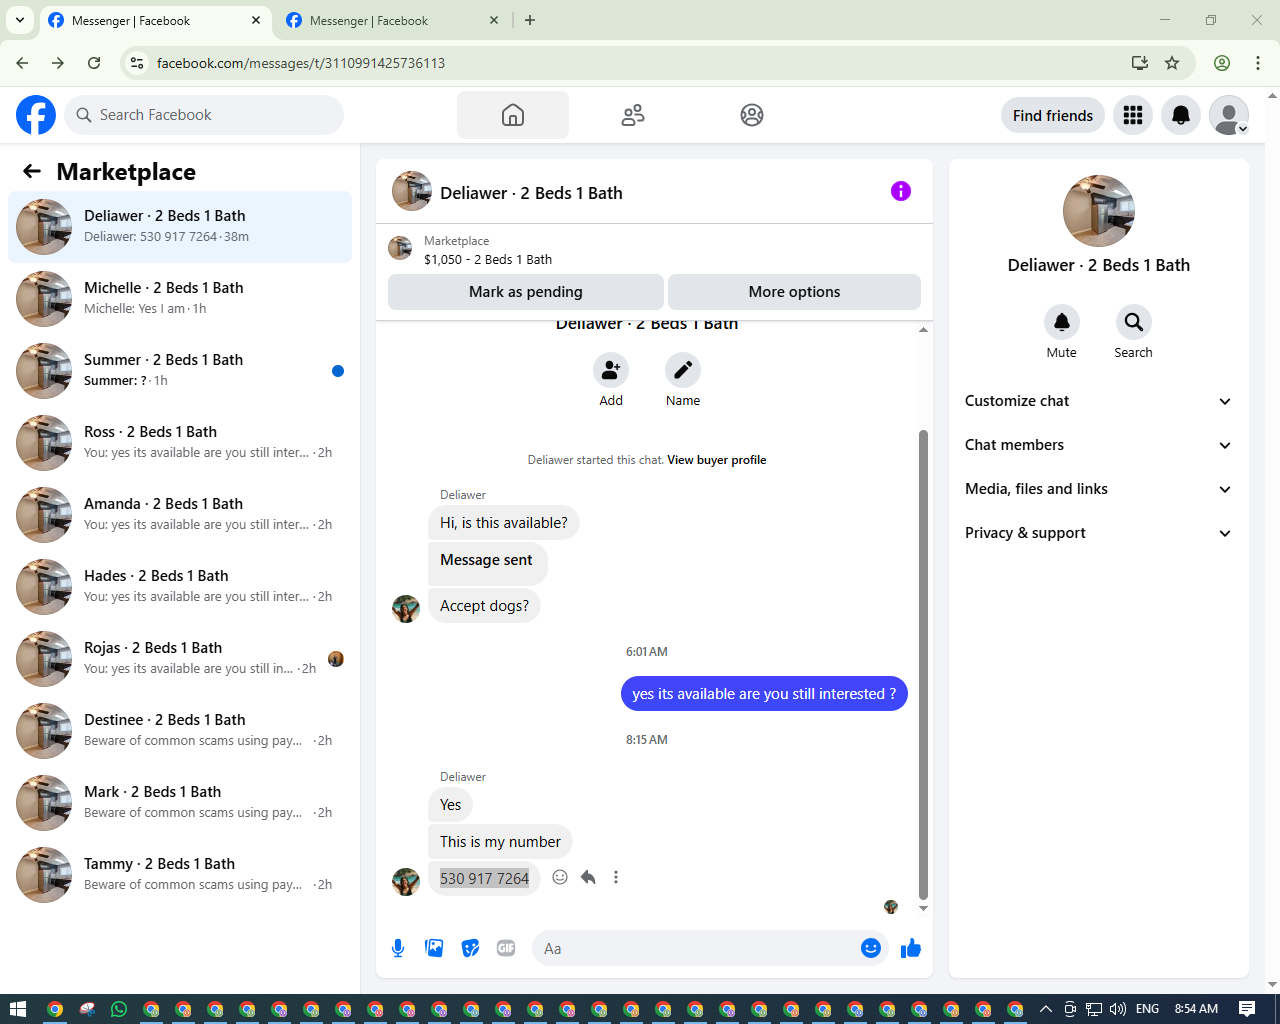Go back using the Marketplace arrow

point(32,171)
